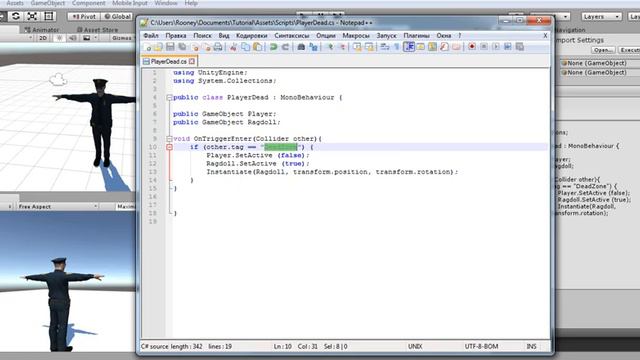
Task: Click the Copy toolbar icon
Action: pyautogui.click(x=245, y=47)
